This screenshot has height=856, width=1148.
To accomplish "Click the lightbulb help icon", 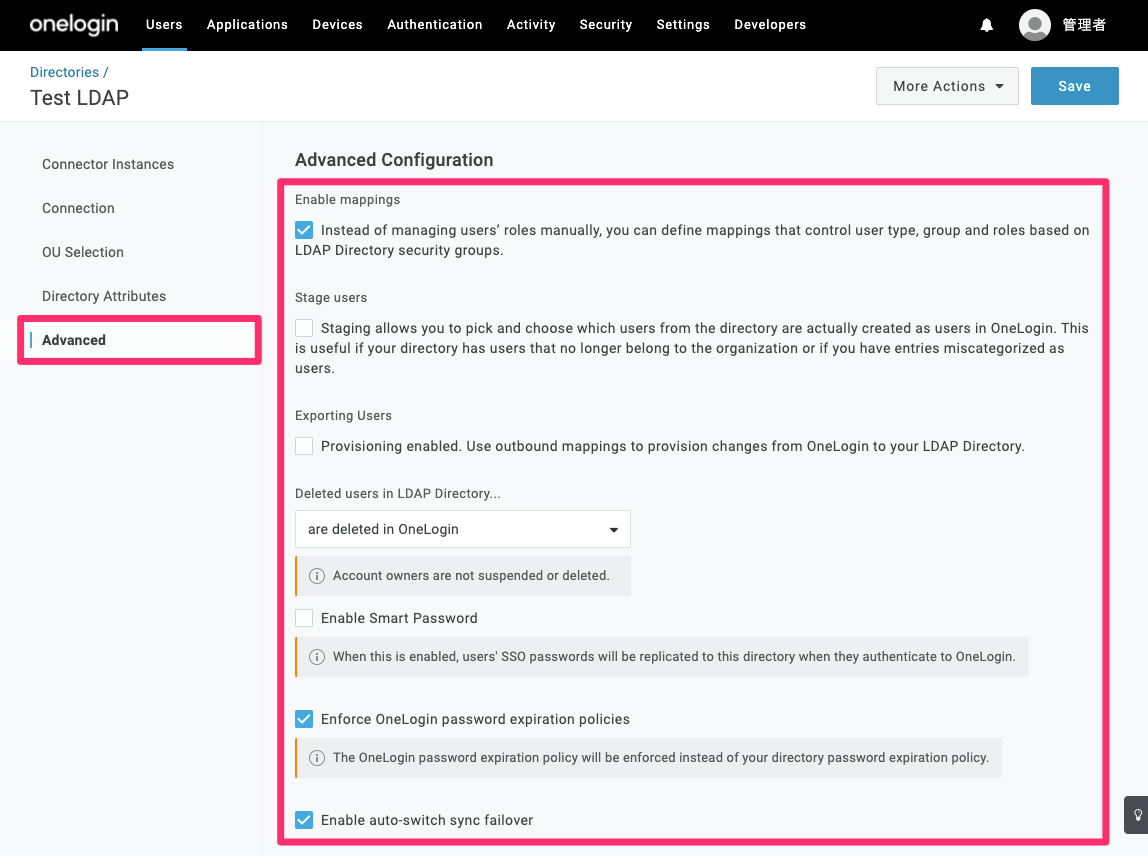I will tap(1138, 815).
